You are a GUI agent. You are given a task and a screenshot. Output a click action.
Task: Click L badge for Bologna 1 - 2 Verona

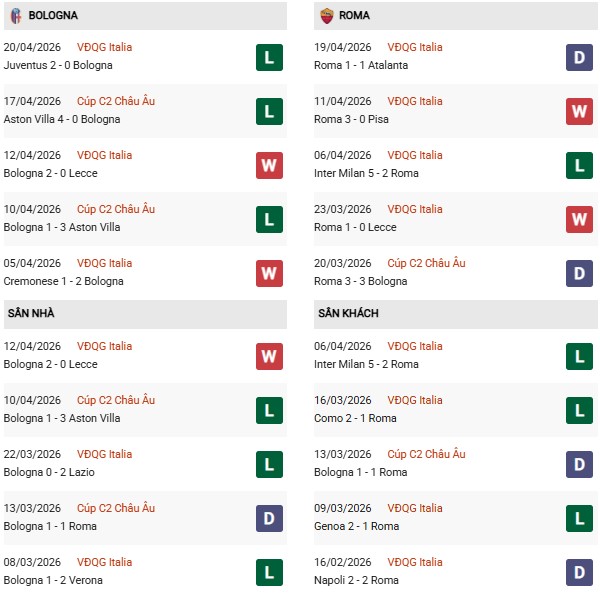click(269, 572)
